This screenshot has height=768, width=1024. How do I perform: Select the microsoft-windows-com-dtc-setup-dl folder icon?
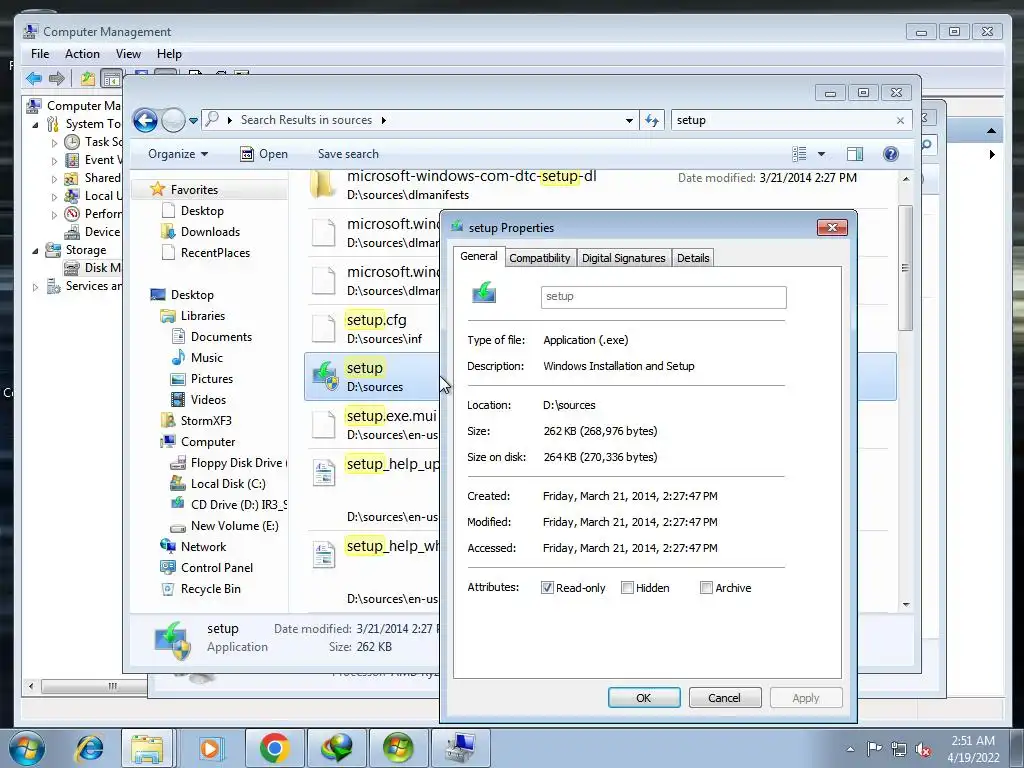click(x=323, y=184)
